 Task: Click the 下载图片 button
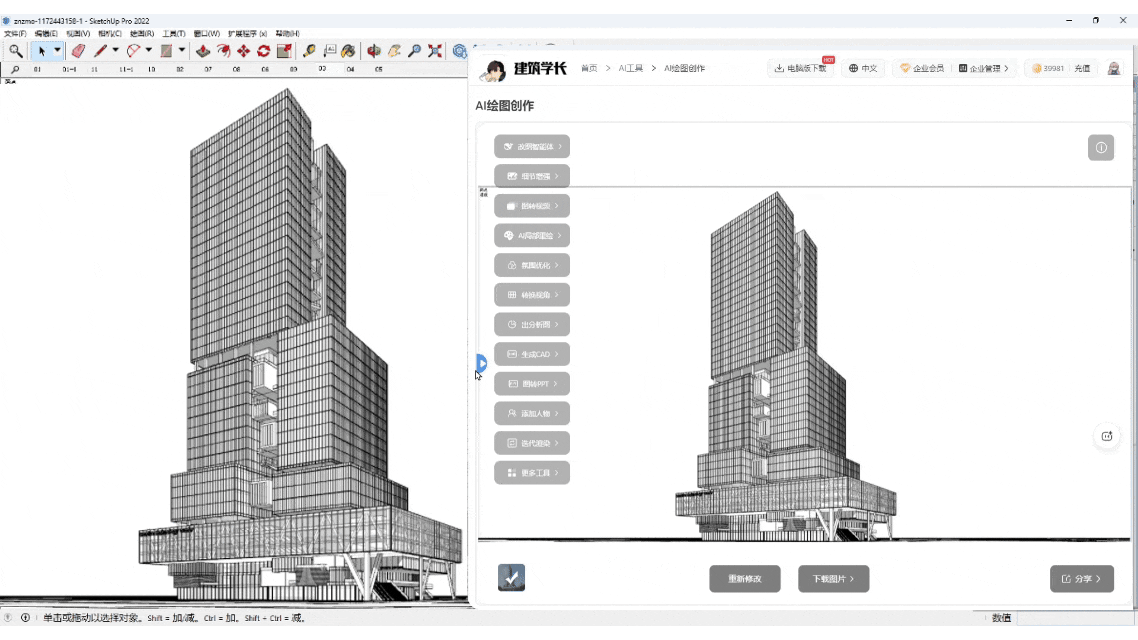[x=833, y=579]
